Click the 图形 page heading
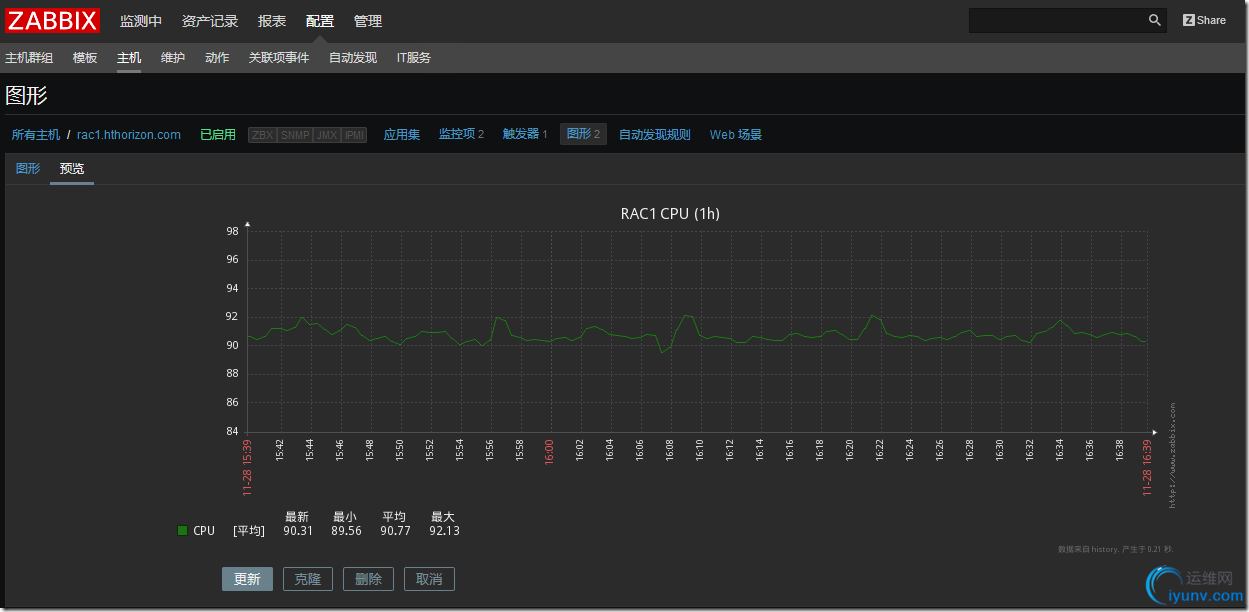This screenshot has width=1249, height=612. (26, 96)
